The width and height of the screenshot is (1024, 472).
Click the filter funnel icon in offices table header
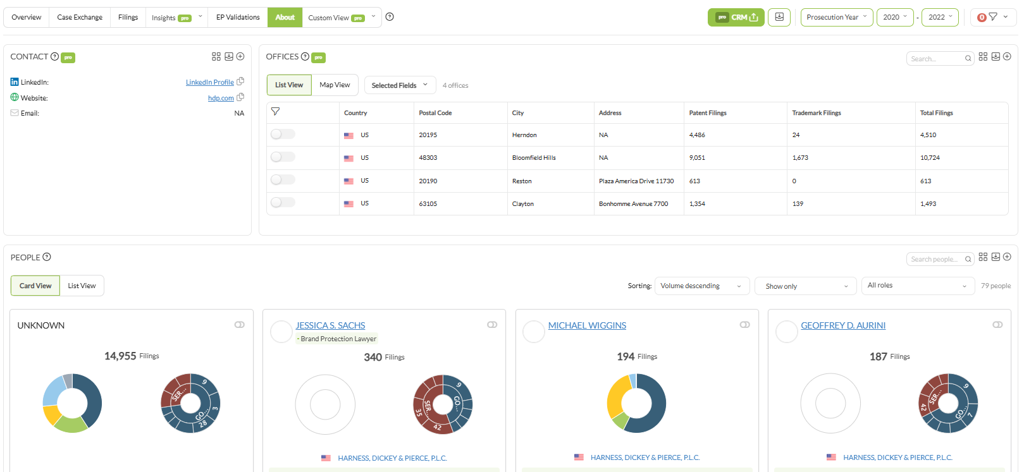[x=276, y=112]
